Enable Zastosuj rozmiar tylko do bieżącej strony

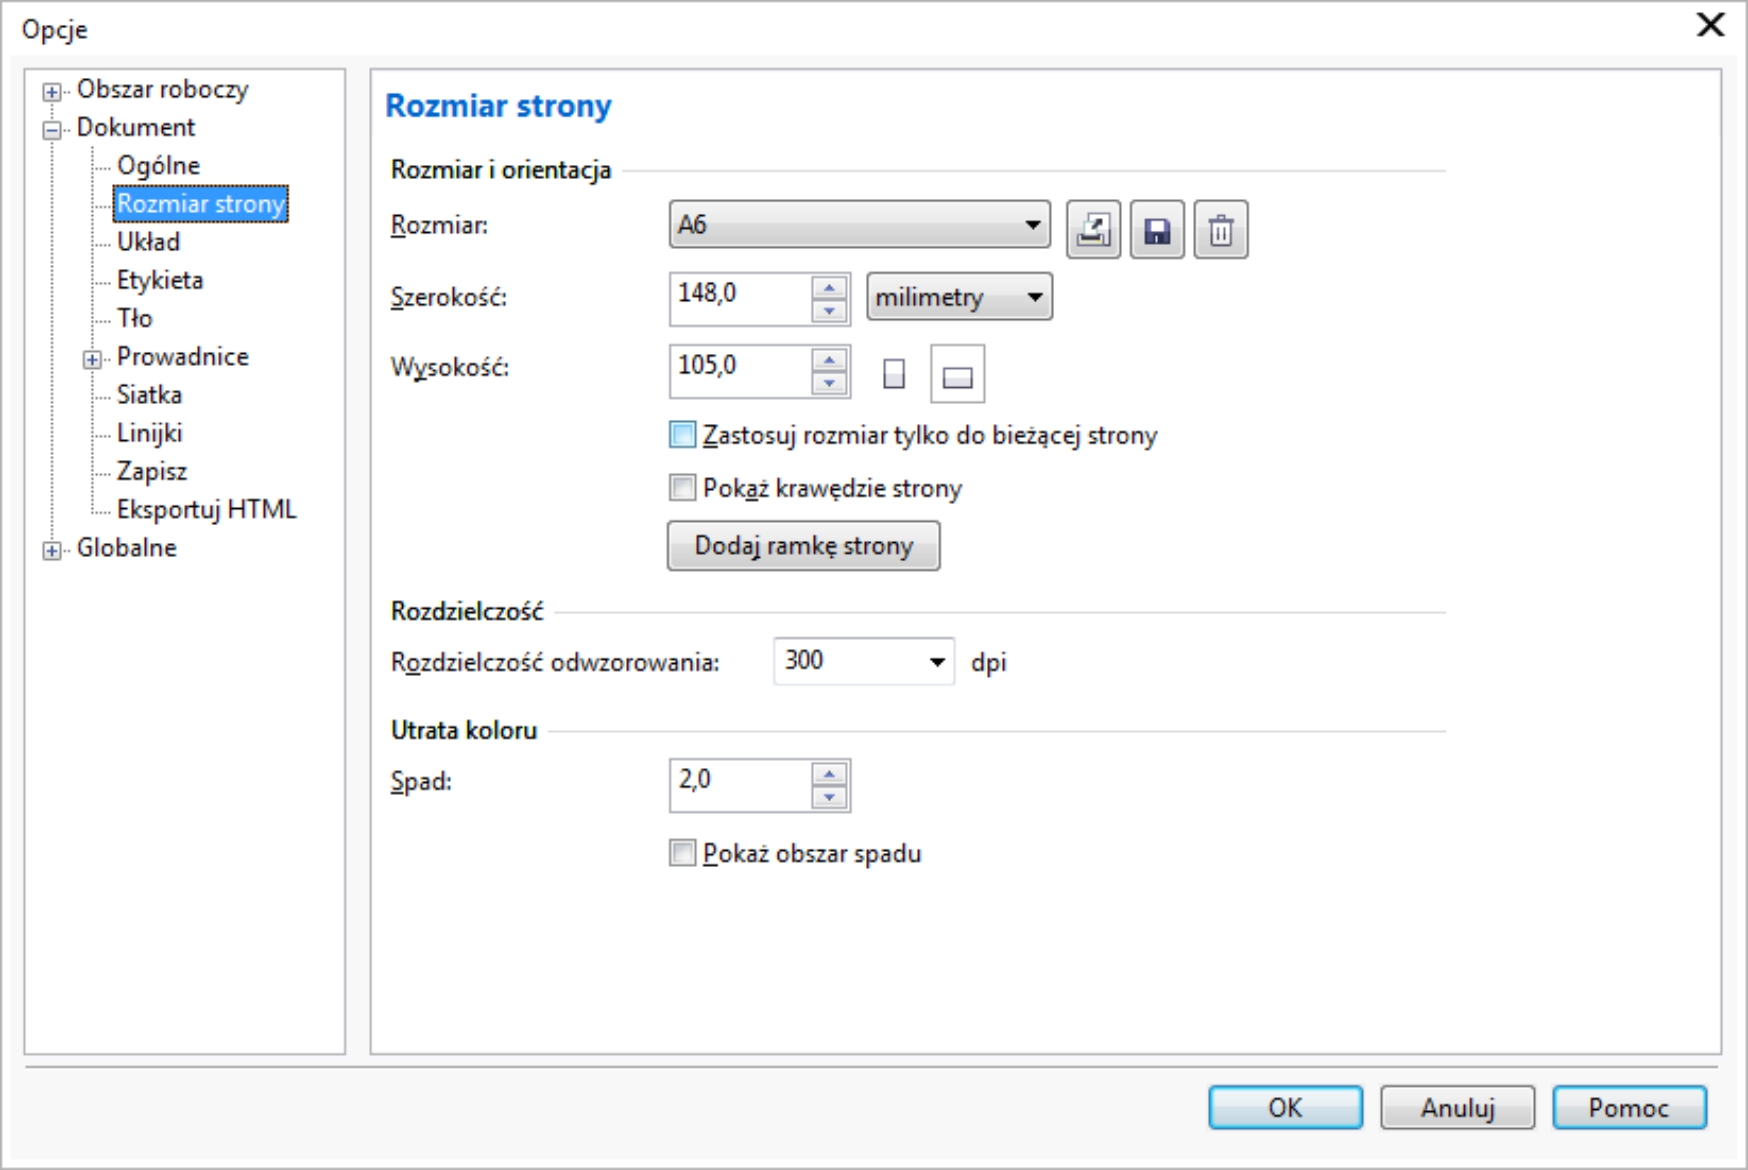(x=683, y=435)
